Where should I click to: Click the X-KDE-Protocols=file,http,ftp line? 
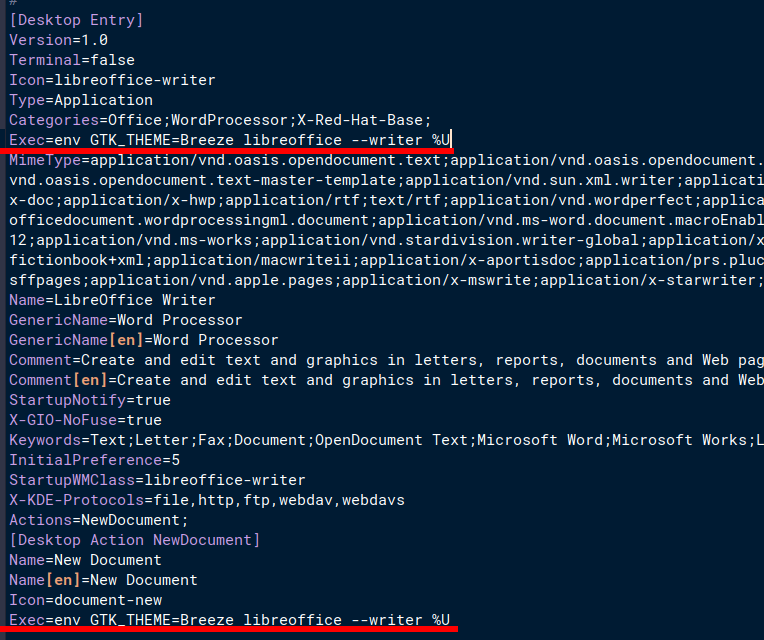(207, 499)
